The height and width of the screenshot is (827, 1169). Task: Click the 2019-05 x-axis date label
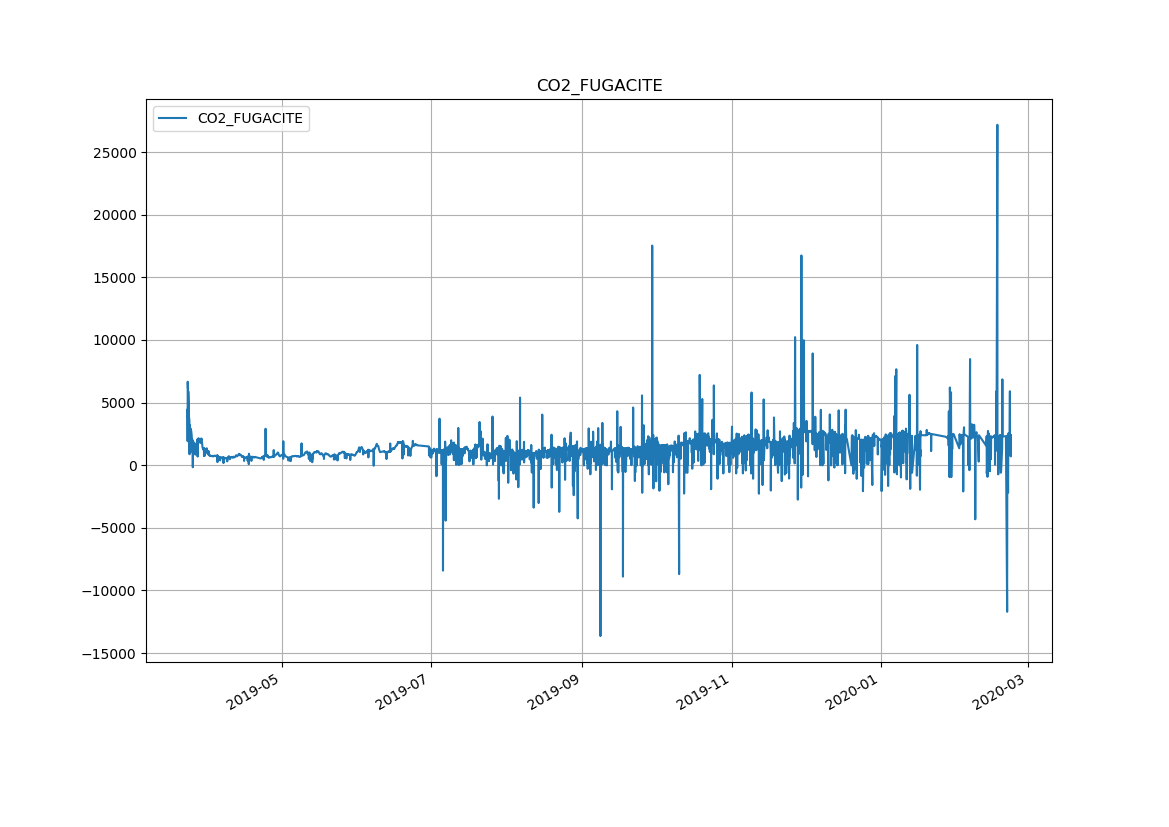(x=256, y=690)
